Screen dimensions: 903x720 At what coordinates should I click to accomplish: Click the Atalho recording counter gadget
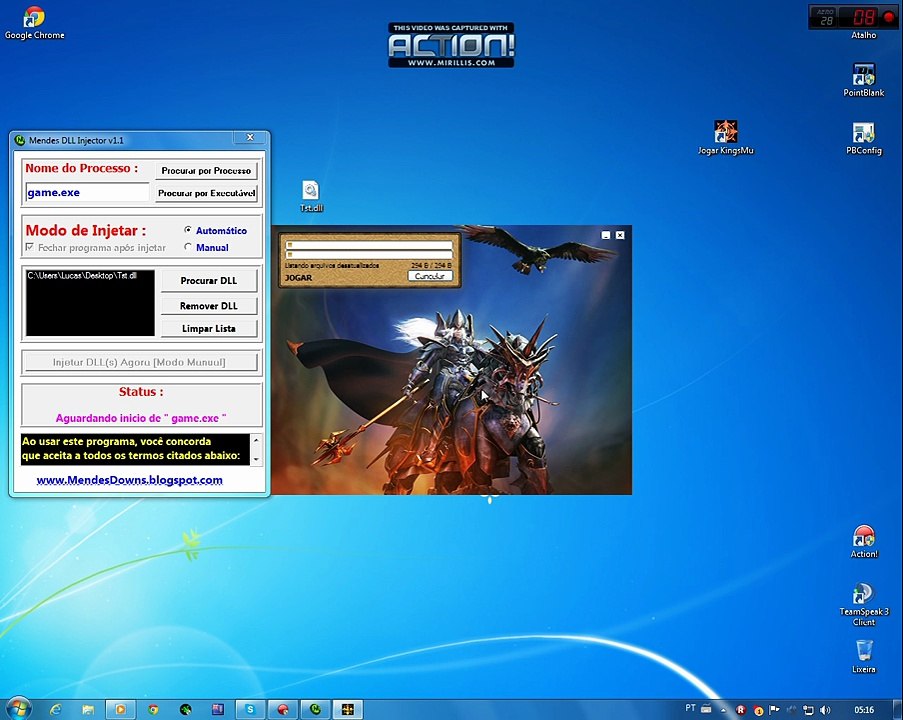[x=853, y=17]
